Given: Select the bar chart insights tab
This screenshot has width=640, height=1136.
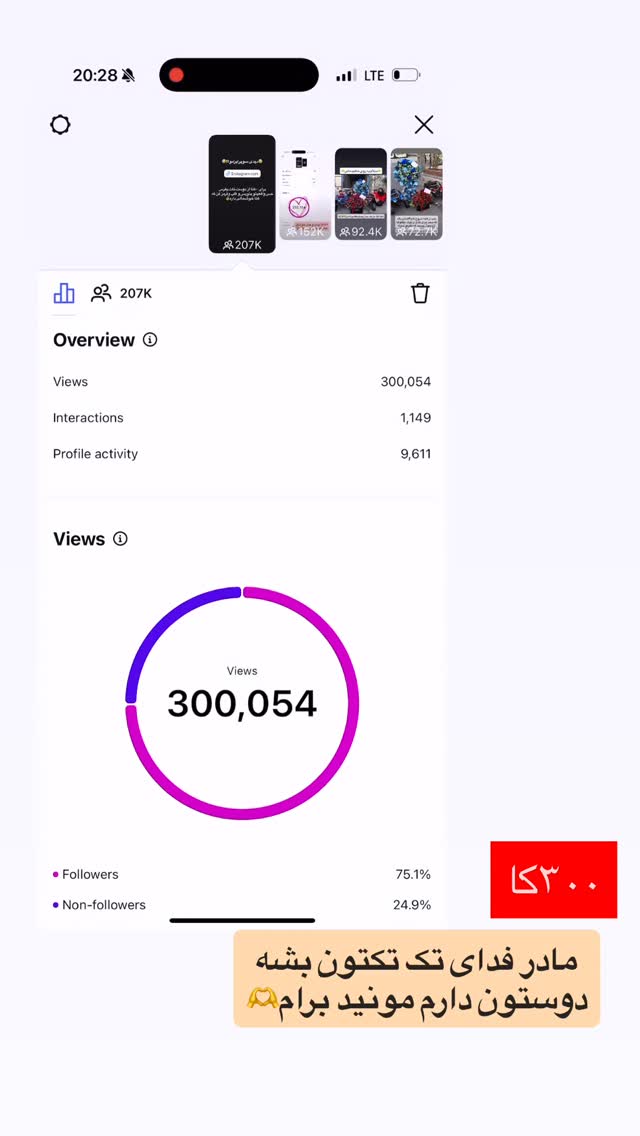Looking at the screenshot, I should (x=64, y=293).
